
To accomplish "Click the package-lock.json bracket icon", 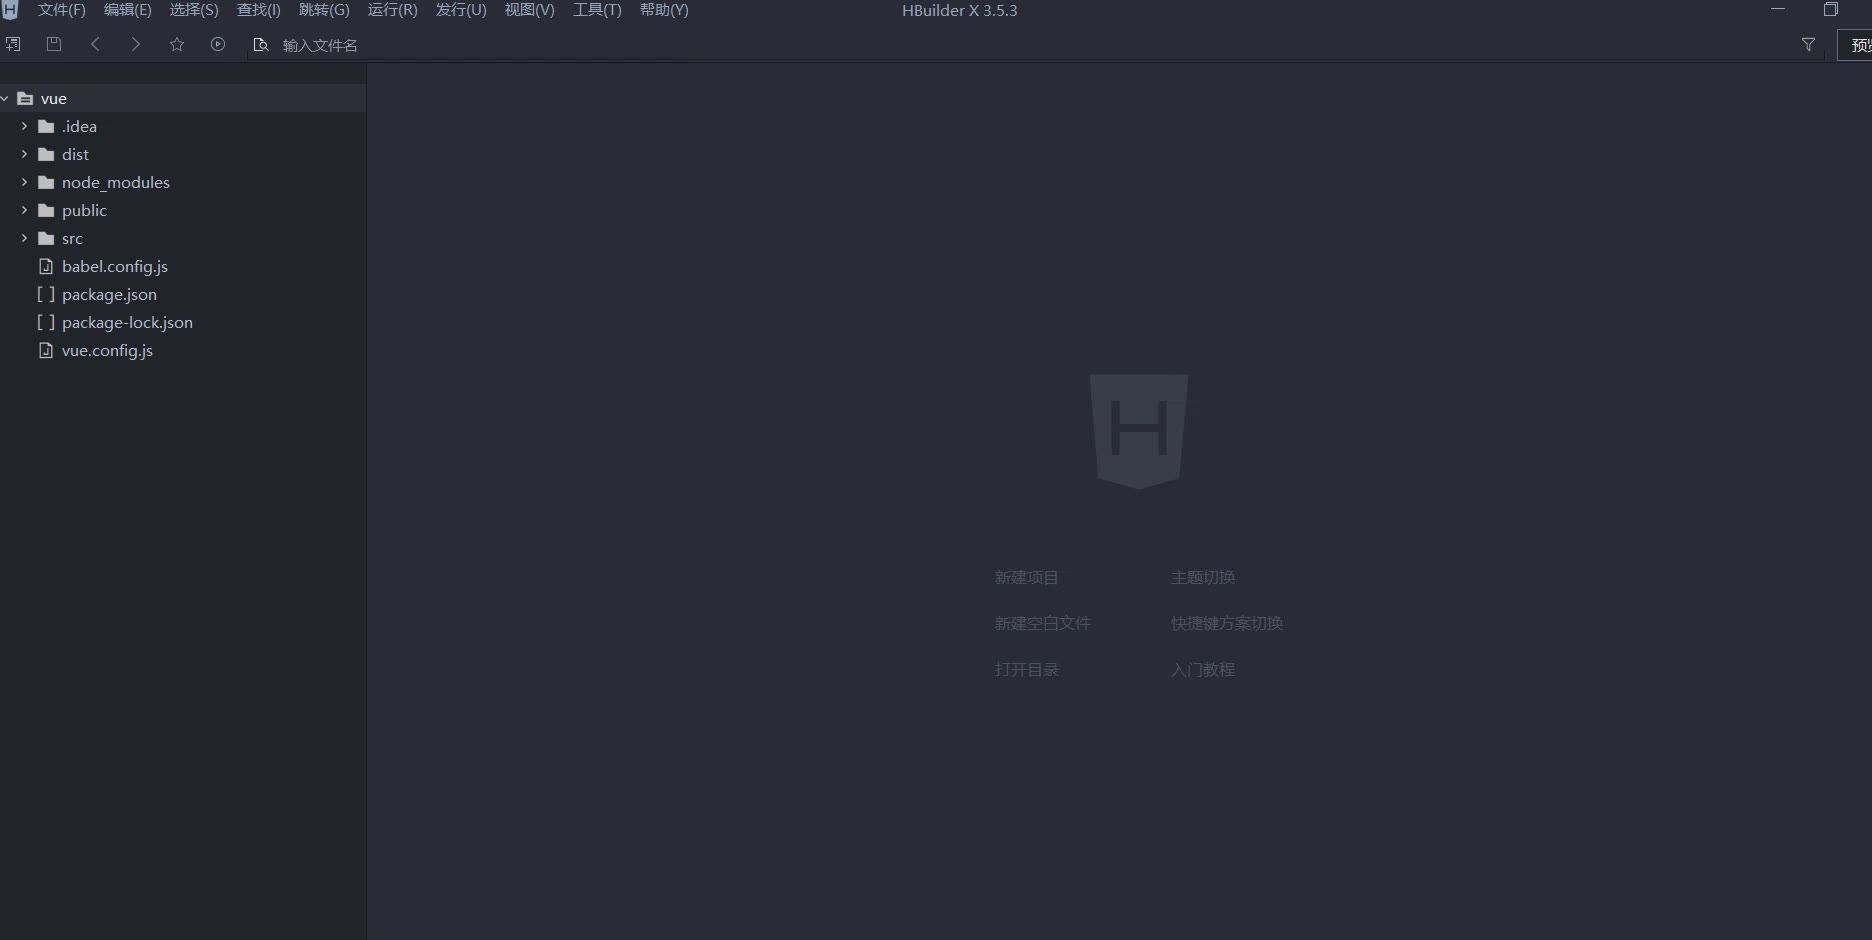I will [46, 322].
